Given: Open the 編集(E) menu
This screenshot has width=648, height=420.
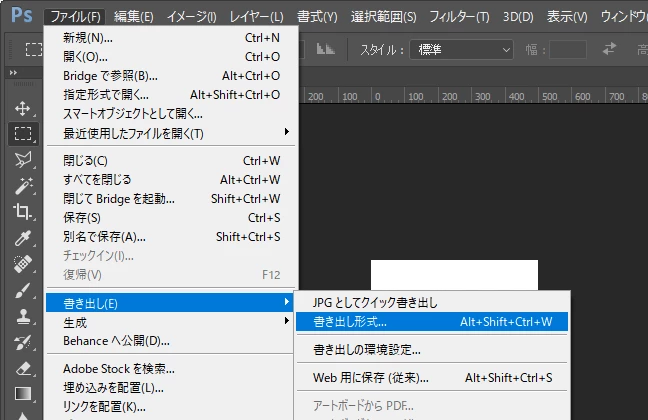Looking at the screenshot, I should [134, 17].
